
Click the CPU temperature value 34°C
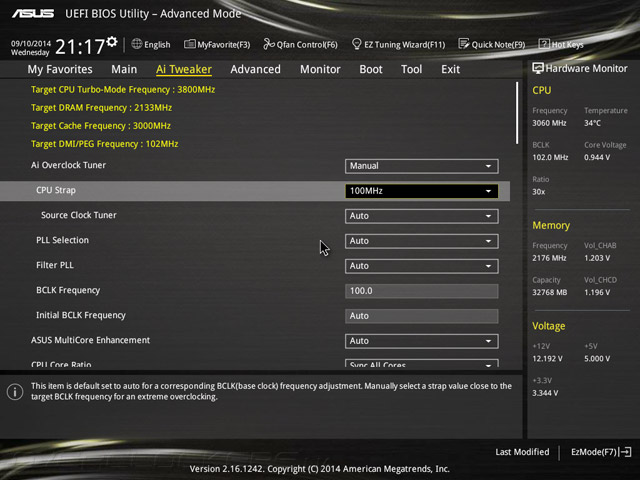click(x=592, y=123)
